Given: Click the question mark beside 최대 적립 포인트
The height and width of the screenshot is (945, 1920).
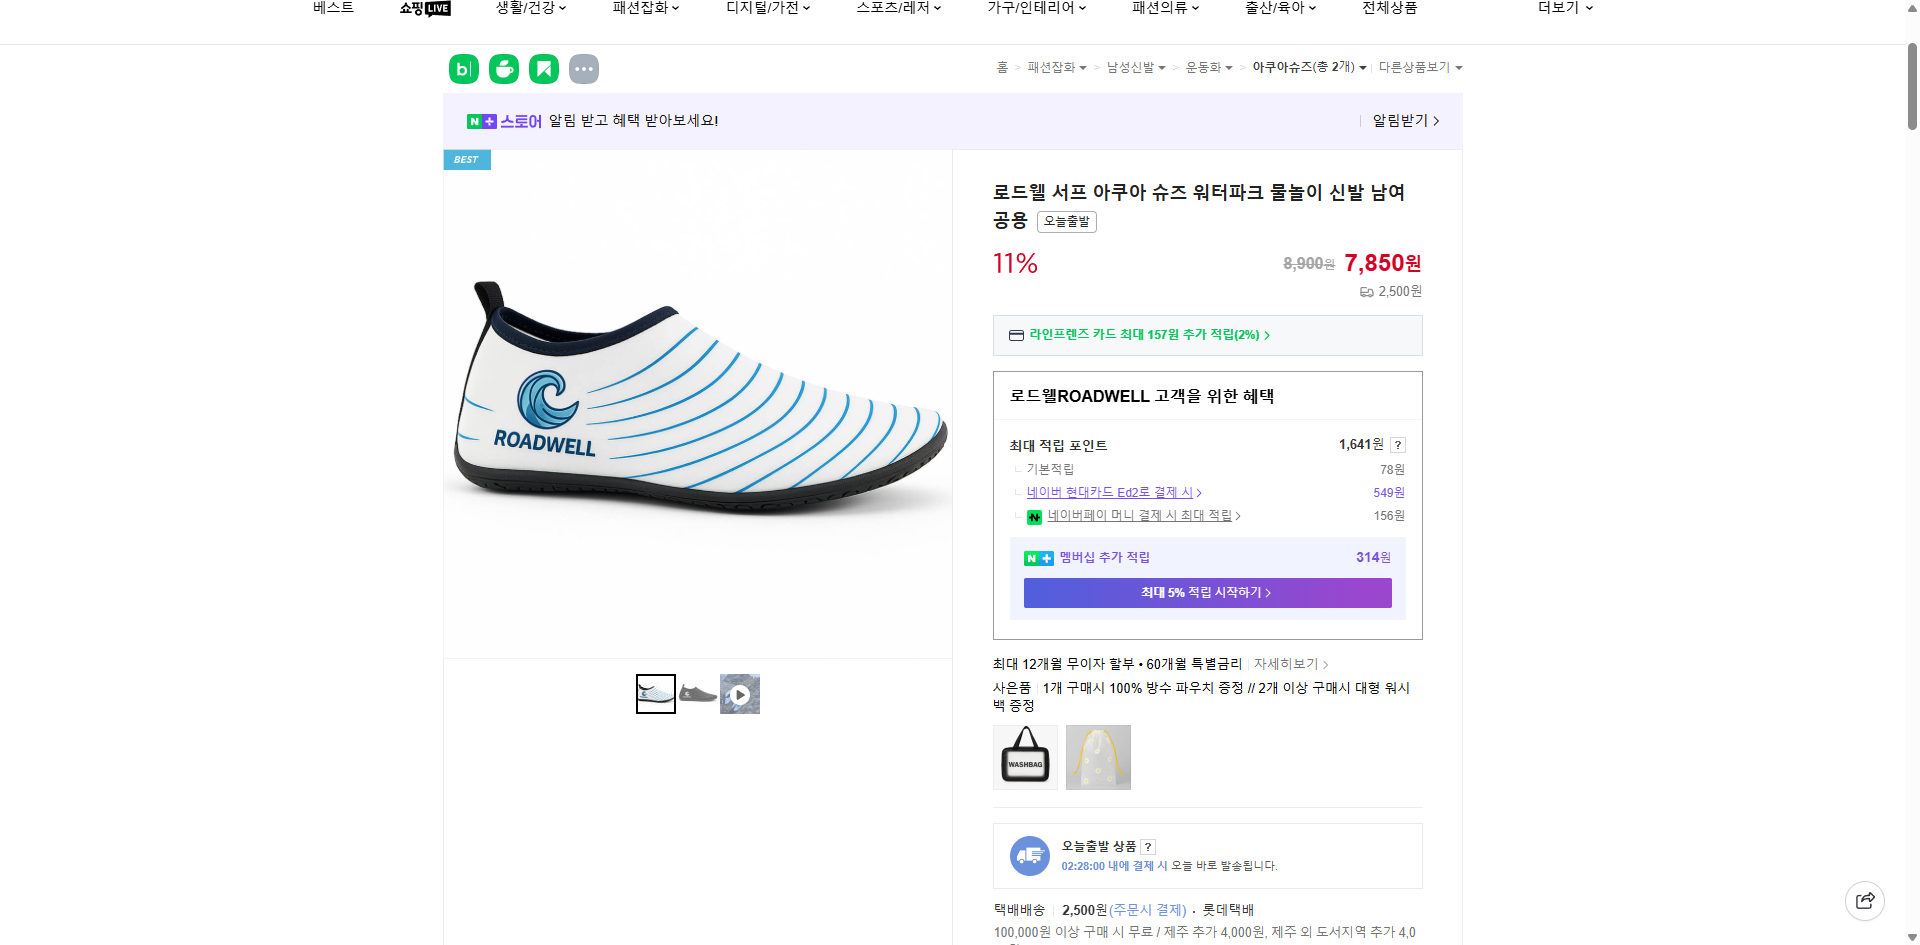Looking at the screenshot, I should click(1397, 445).
